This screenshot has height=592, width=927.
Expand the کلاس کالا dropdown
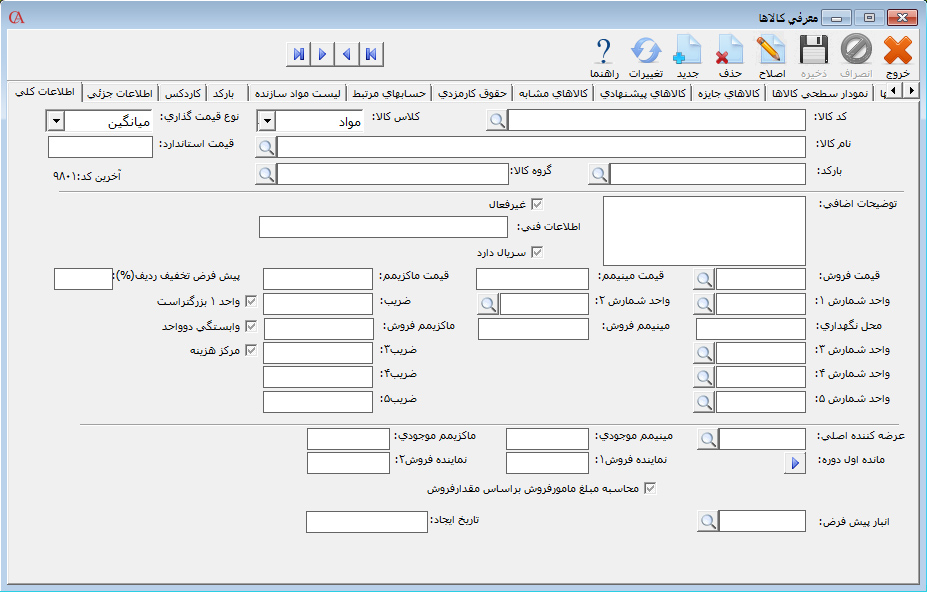[267, 121]
